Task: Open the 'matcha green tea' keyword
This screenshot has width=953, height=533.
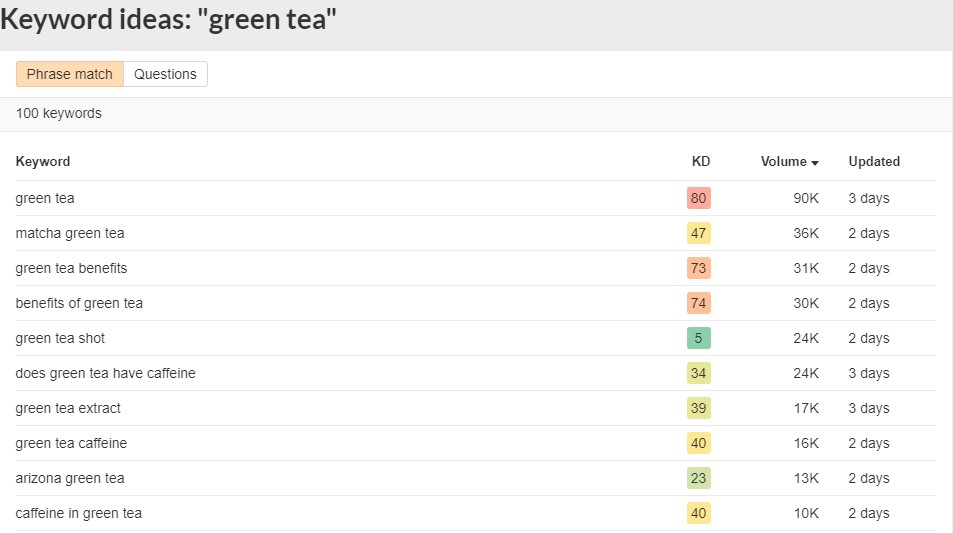Action: point(70,233)
